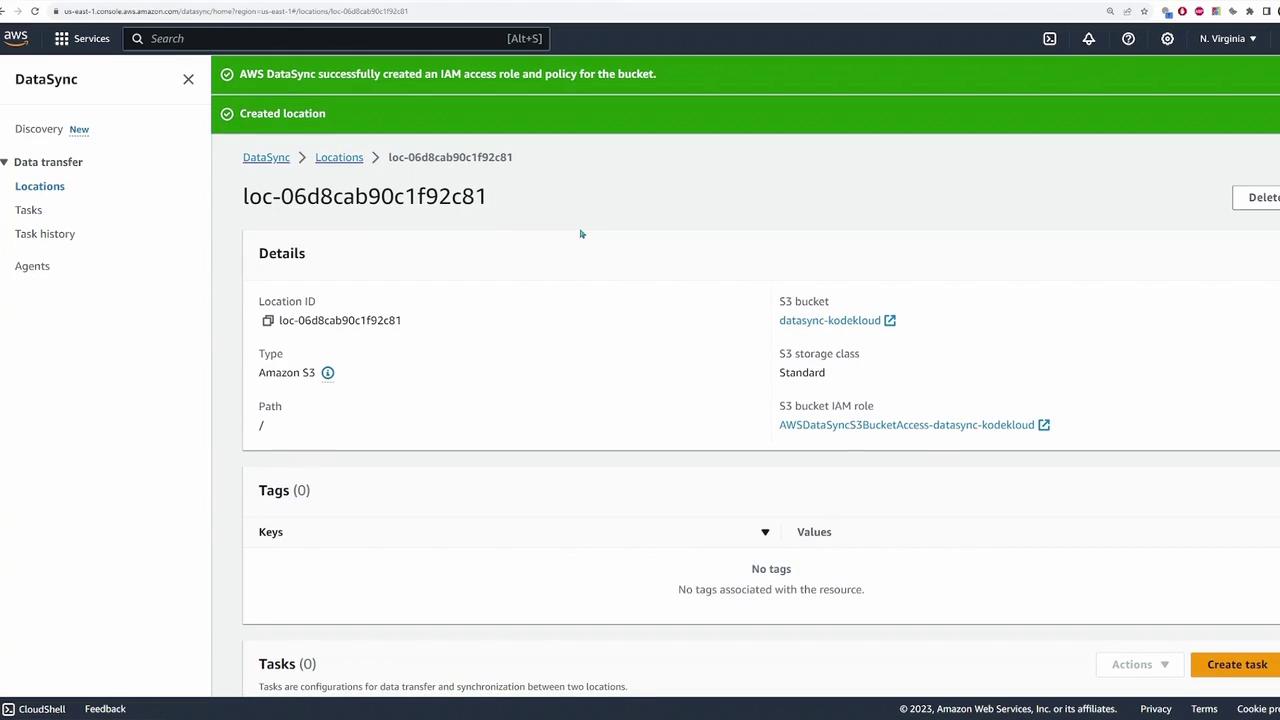Click the share page icon in the address bar
Viewport: 1280px width, 720px height.
pos(1127,11)
